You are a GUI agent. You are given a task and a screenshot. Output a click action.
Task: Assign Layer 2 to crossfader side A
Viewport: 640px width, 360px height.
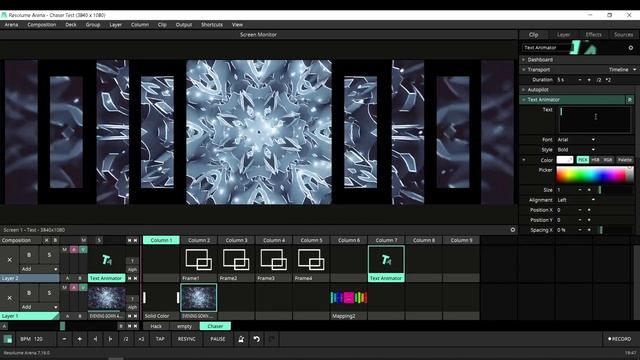tap(67, 278)
